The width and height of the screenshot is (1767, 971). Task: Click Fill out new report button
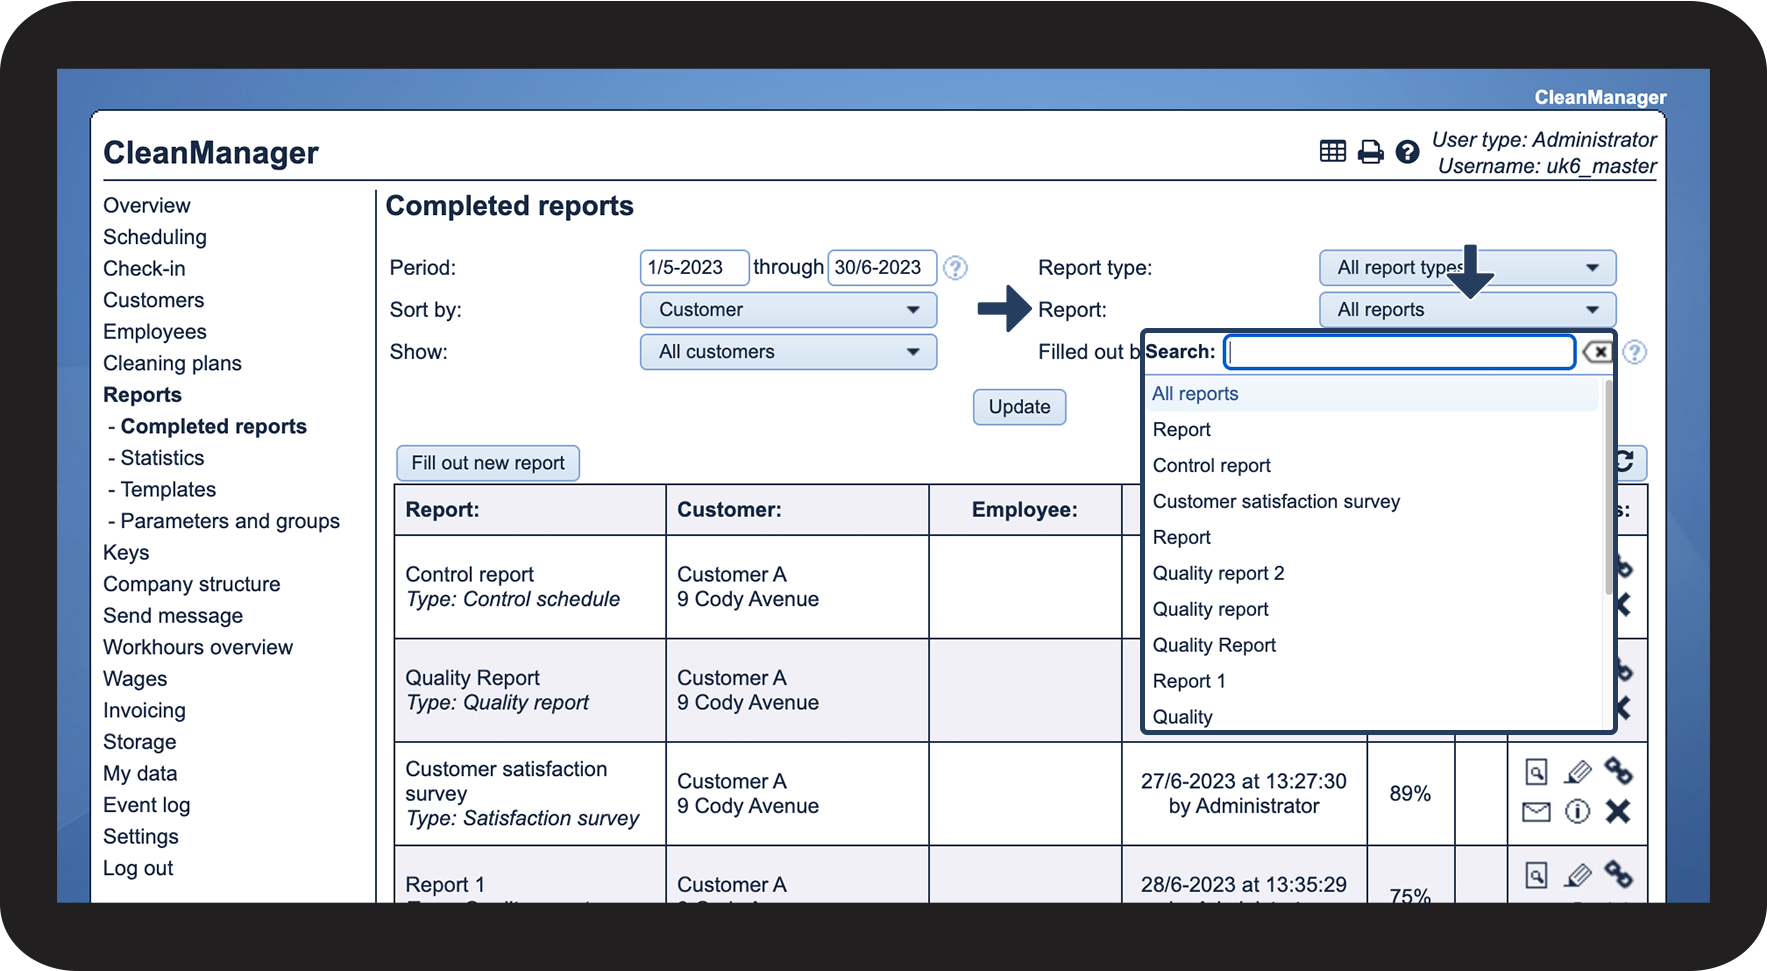point(488,463)
